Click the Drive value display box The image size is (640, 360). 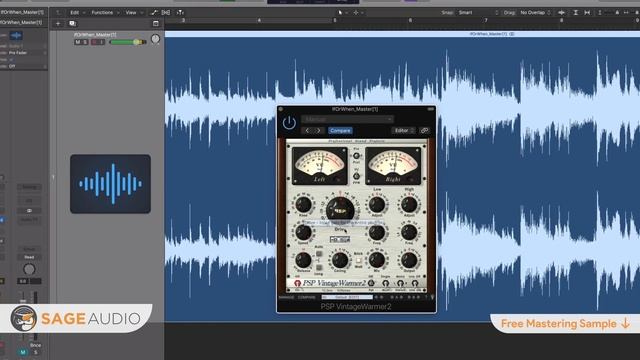click(340, 239)
